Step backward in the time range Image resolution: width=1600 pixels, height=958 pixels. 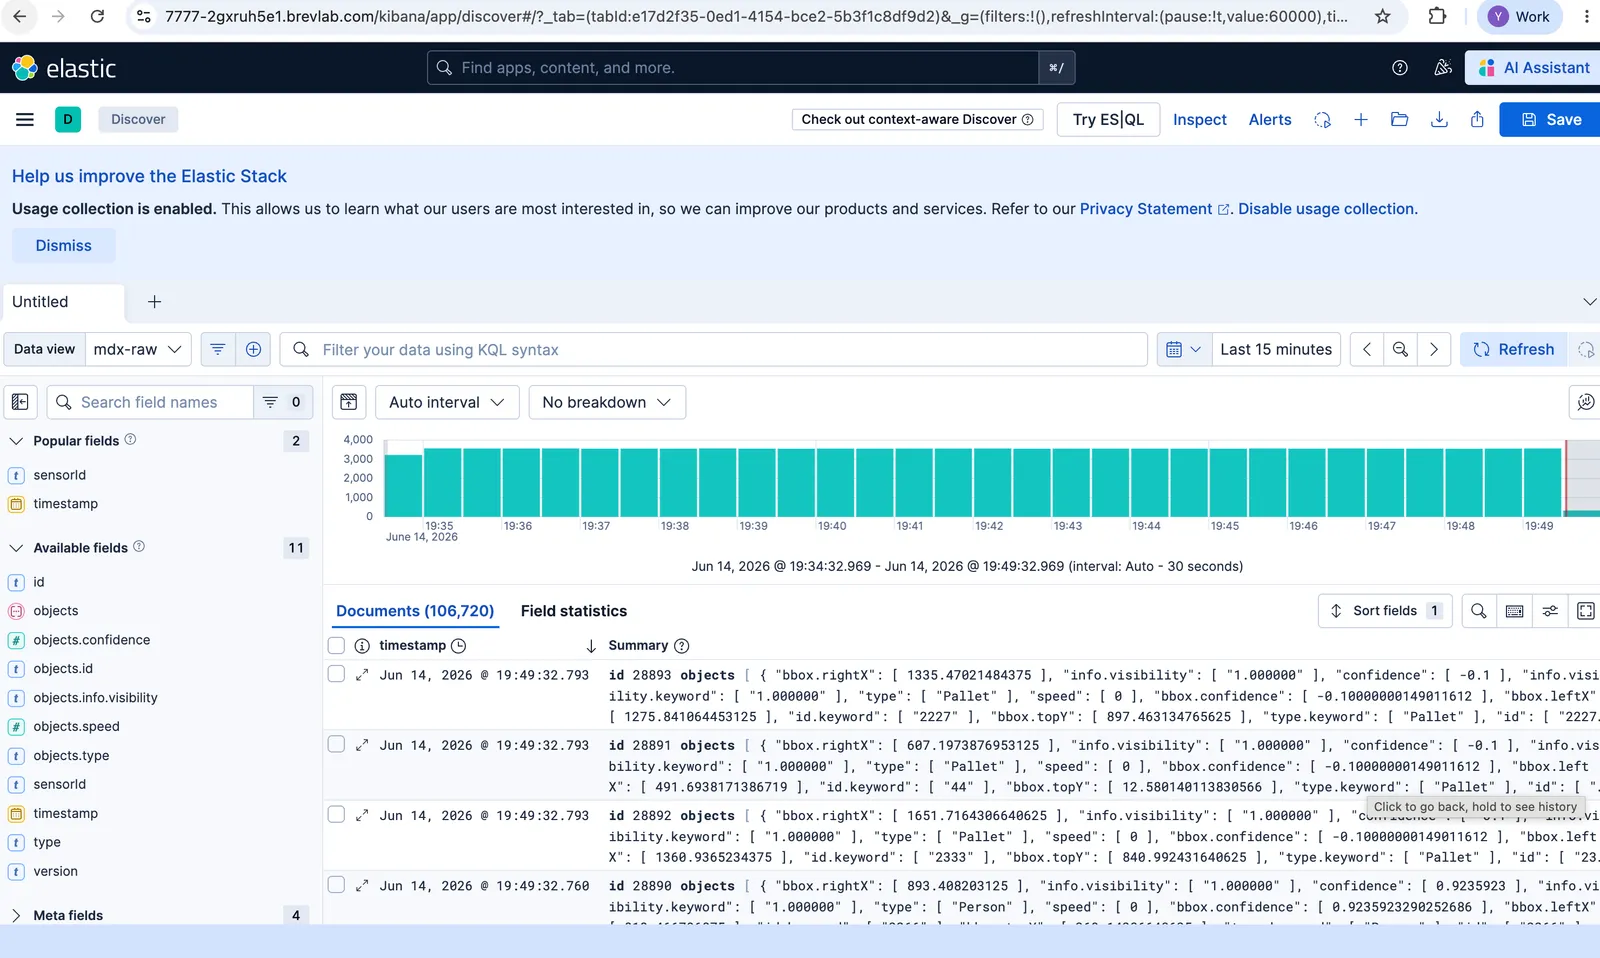(x=1367, y=349)
